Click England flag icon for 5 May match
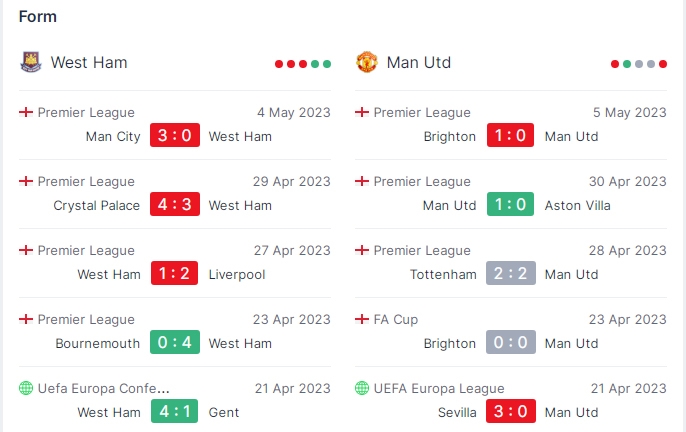The image size is (686, 432). tap(362, 112)
